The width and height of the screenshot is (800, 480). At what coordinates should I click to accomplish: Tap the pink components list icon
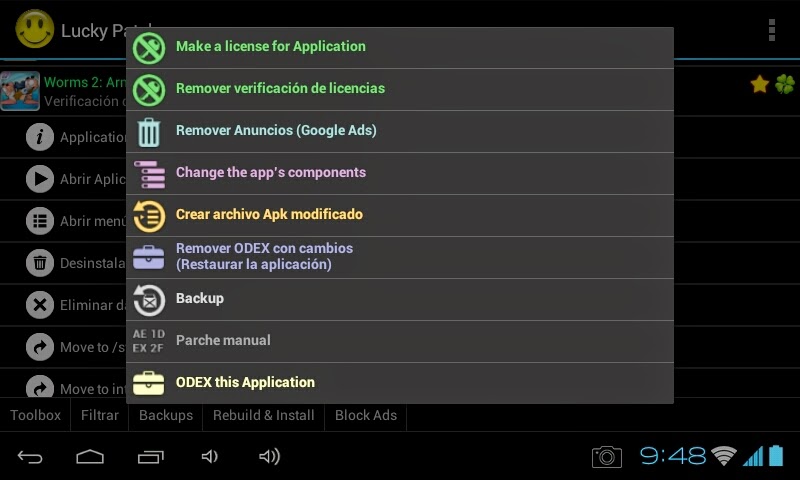[149, 174]
